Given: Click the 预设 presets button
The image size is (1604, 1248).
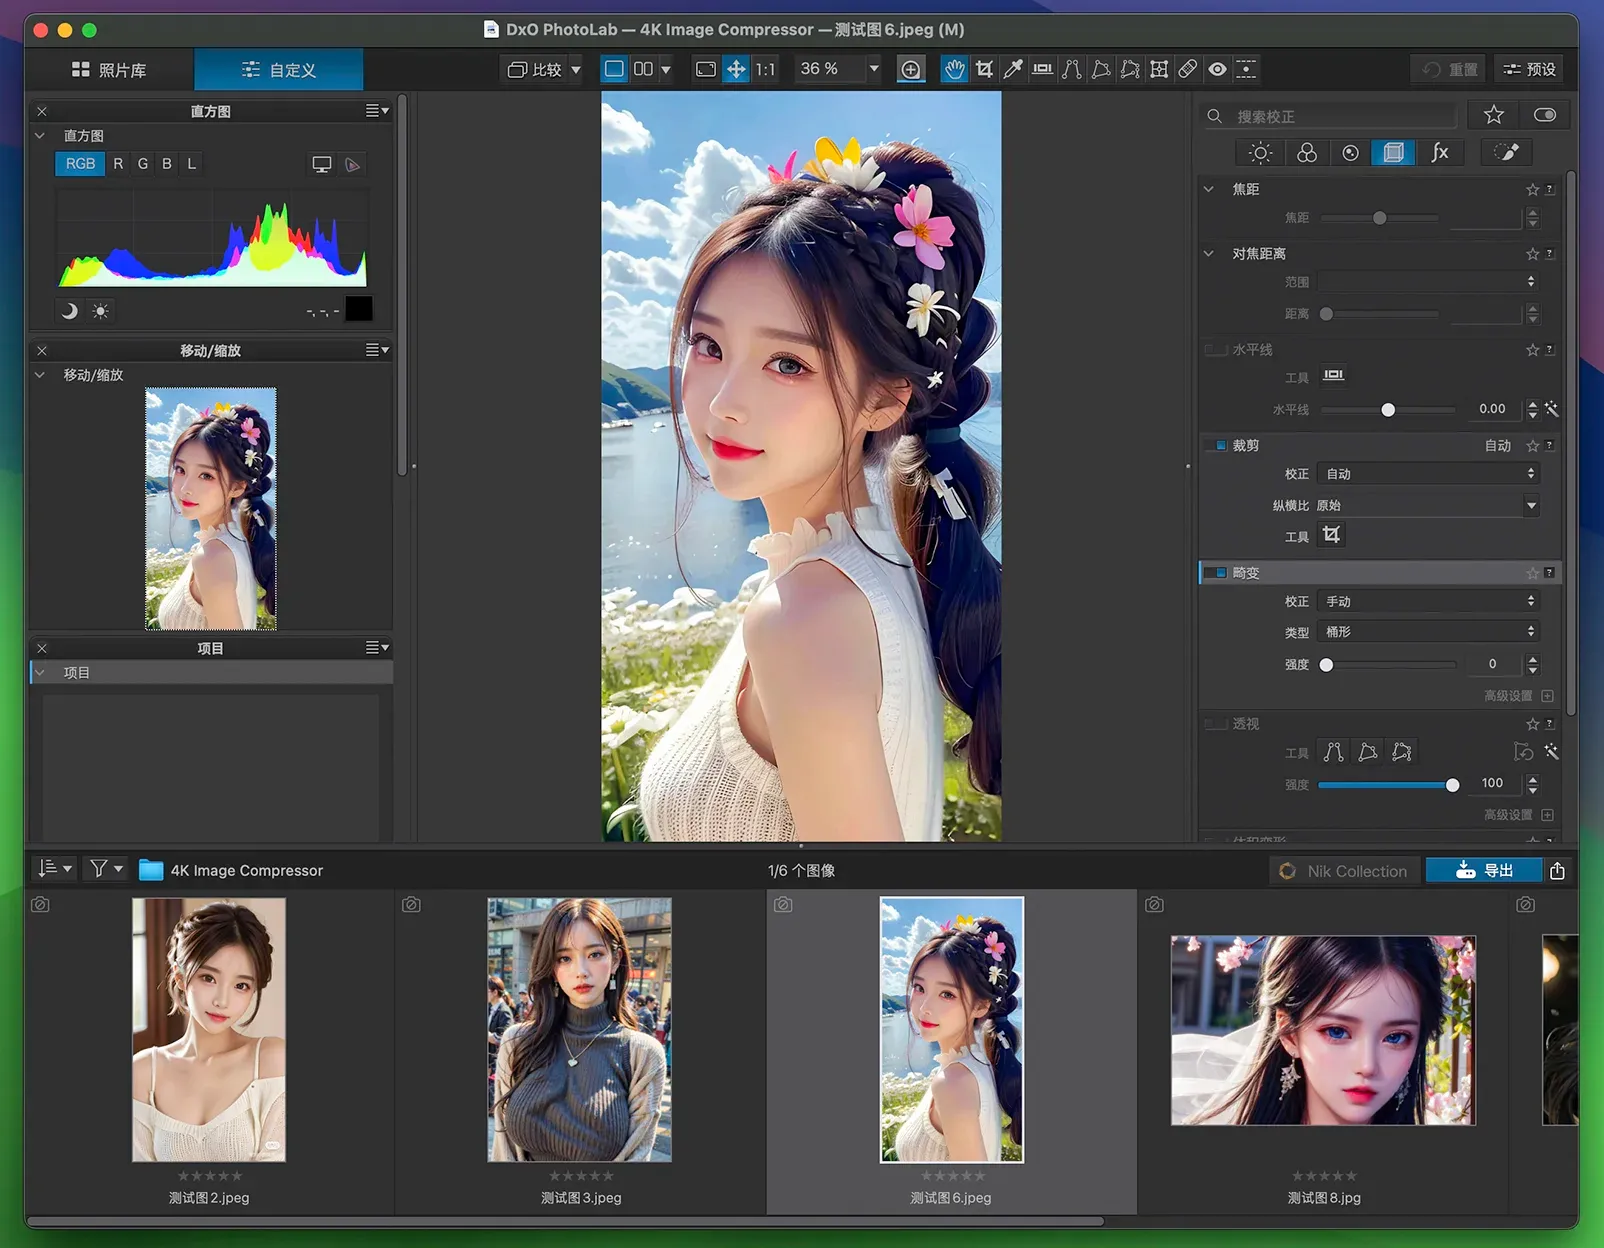Looking at the screenshot, I should [x=1530, y=69].
